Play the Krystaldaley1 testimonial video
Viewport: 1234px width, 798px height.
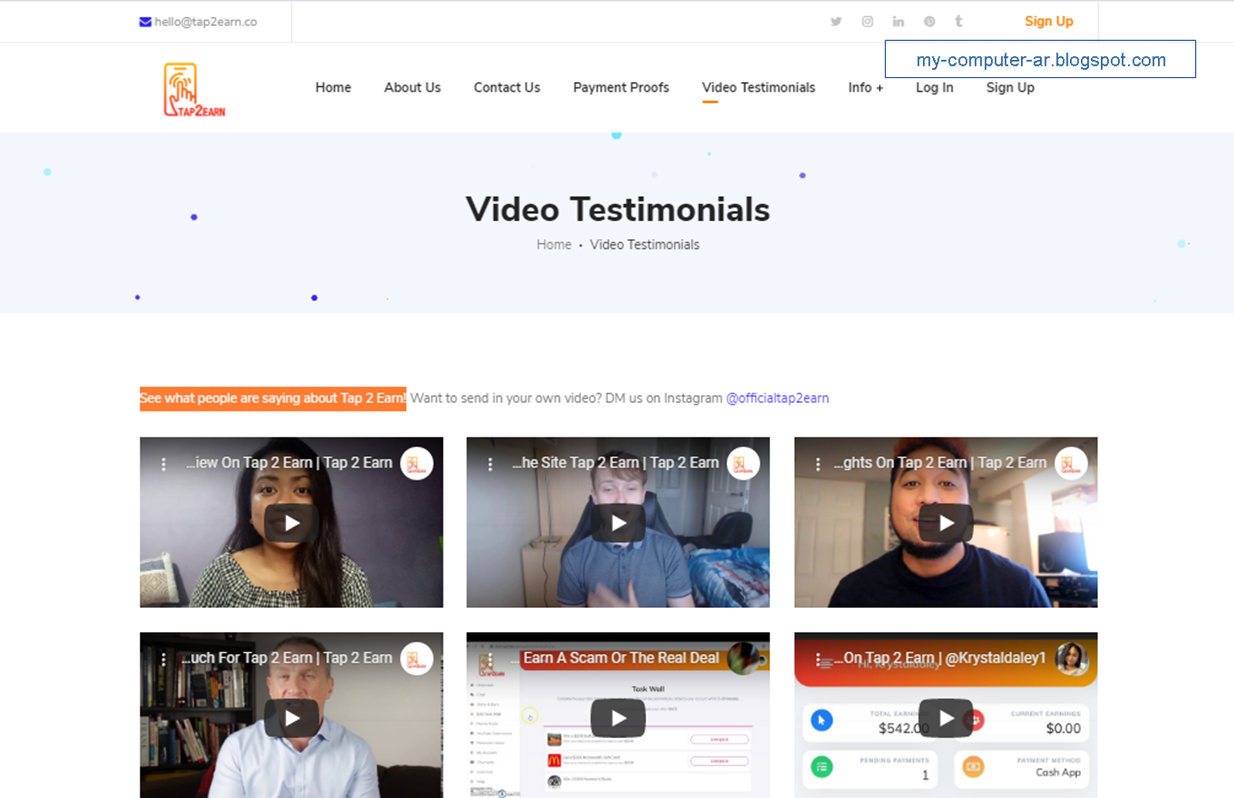[x=946, y=717]
